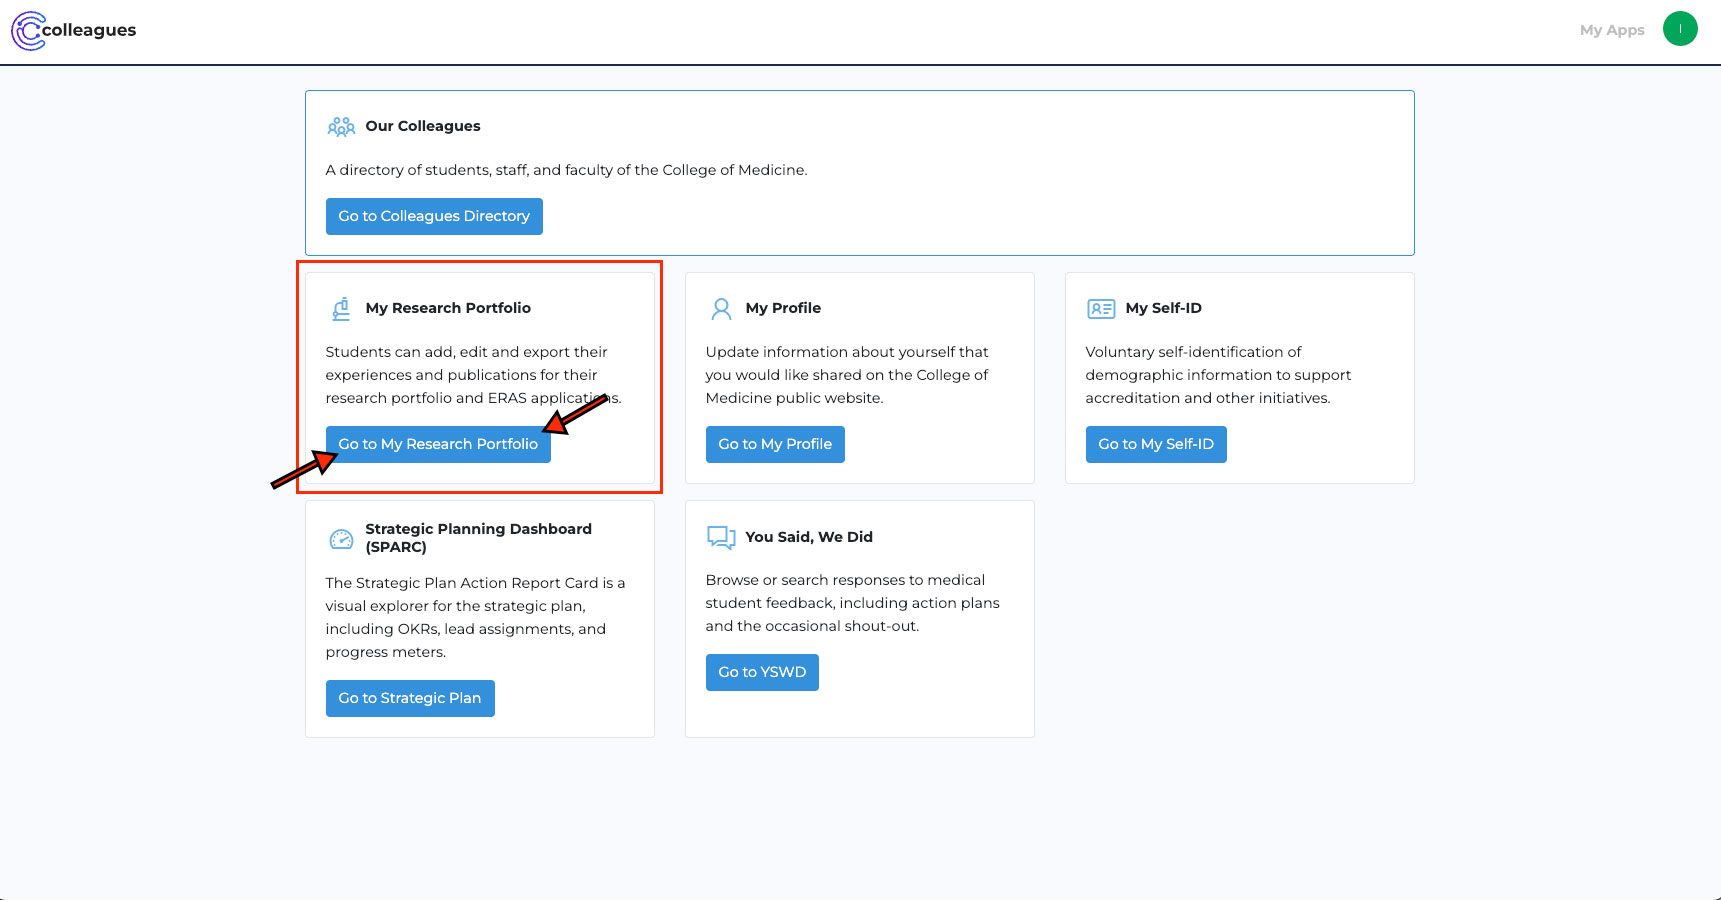Viewport: 1721px width, 900px height.
Task: Open Go to Strategic Plan
Action: click(x=410, y=698)
